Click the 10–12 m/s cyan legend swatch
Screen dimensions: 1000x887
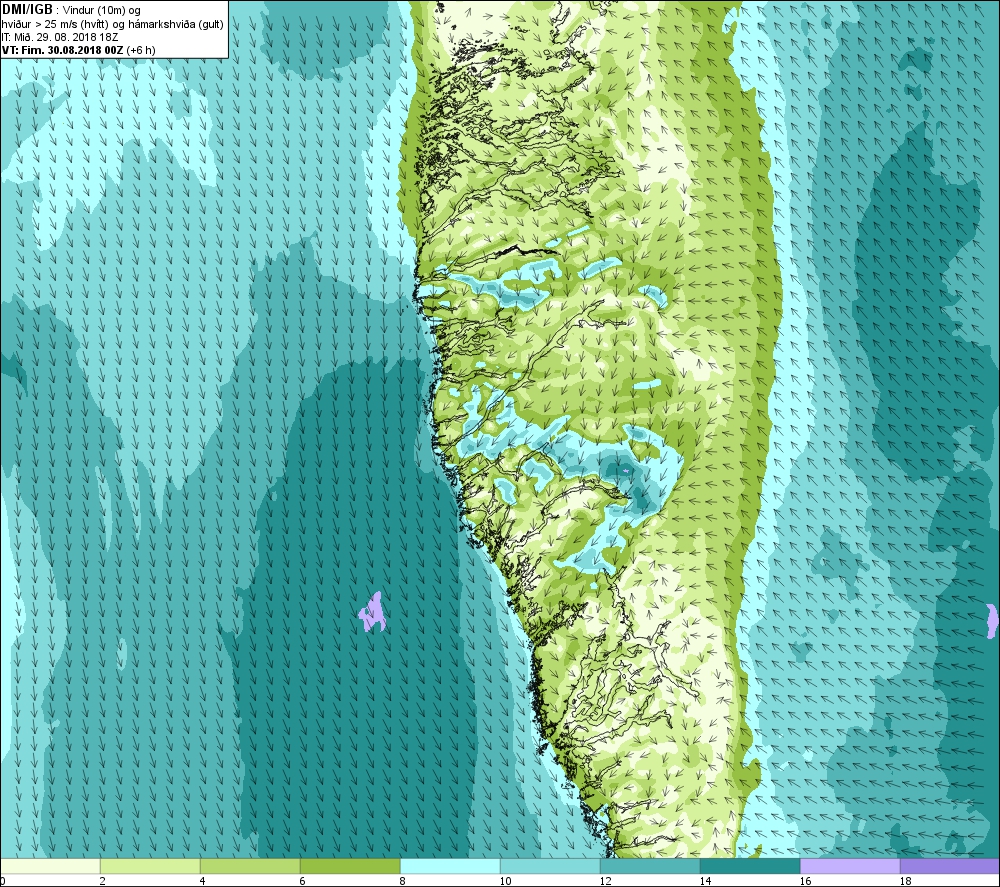point(550,866)
